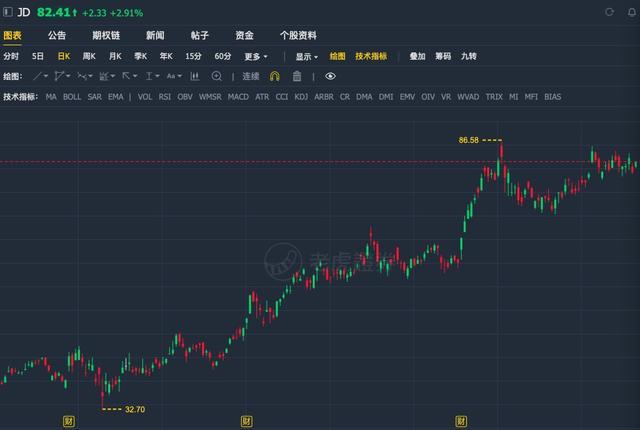
Task: Click the 连续 continuous drawing button
Action: 250,76
